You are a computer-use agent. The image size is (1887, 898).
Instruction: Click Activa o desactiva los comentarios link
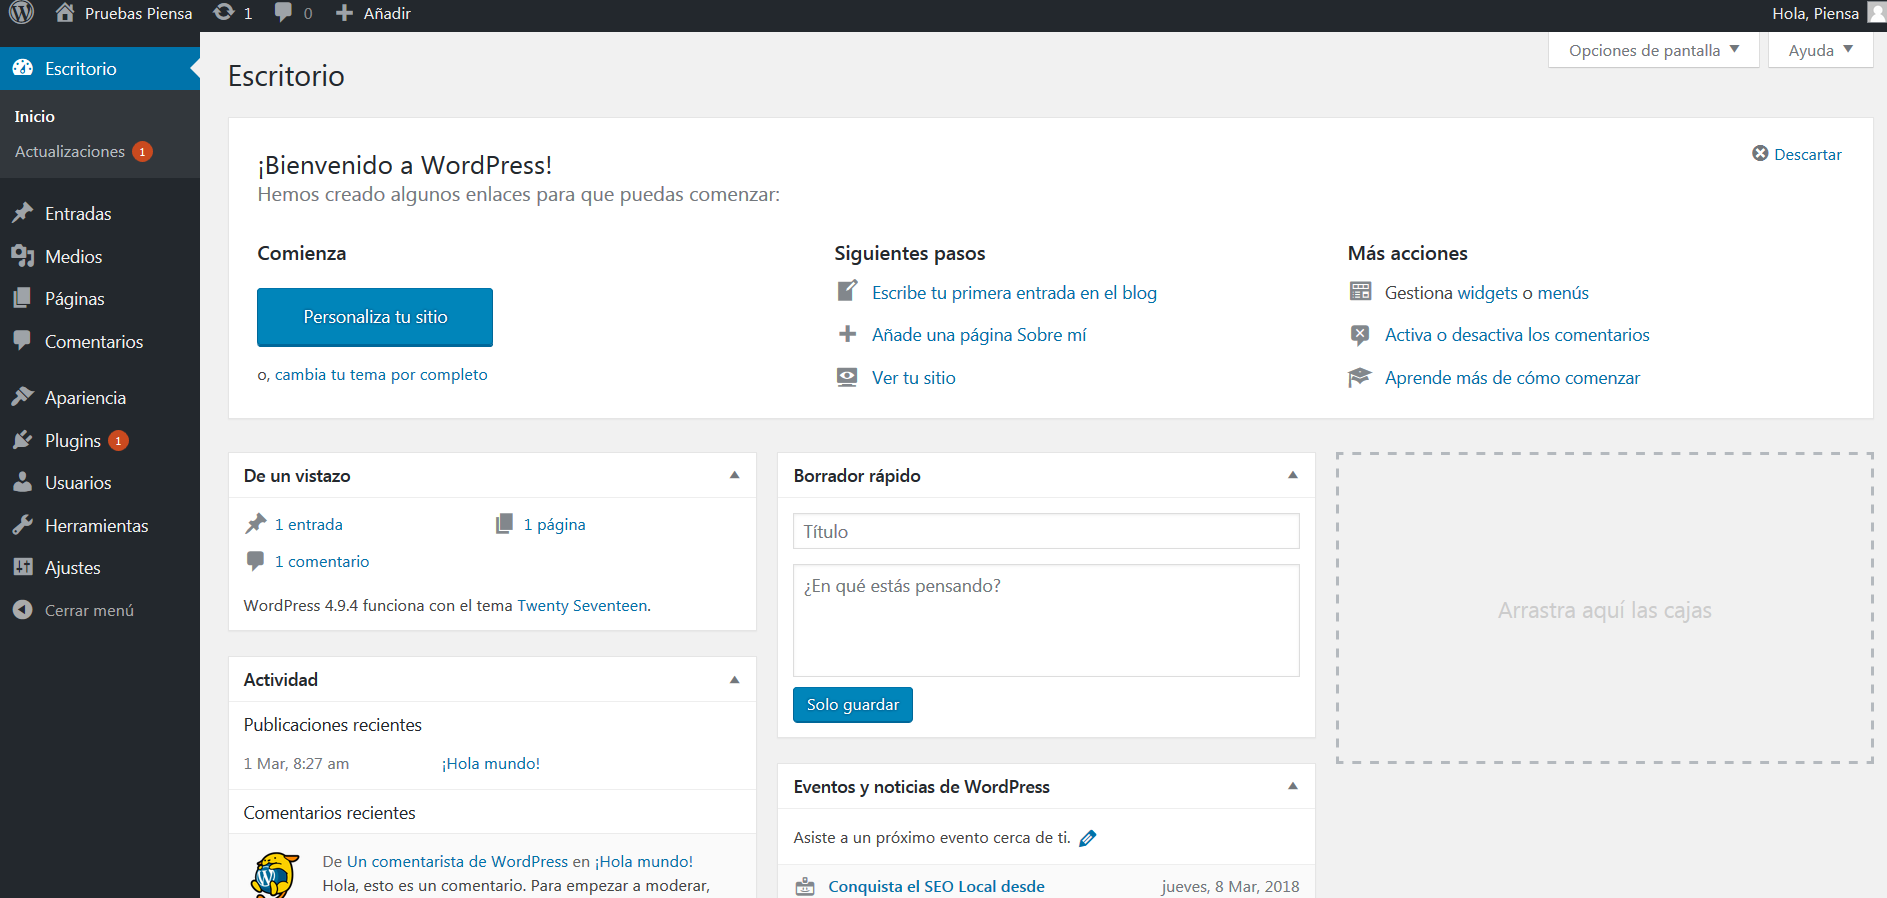click(x=1517, y=335)
